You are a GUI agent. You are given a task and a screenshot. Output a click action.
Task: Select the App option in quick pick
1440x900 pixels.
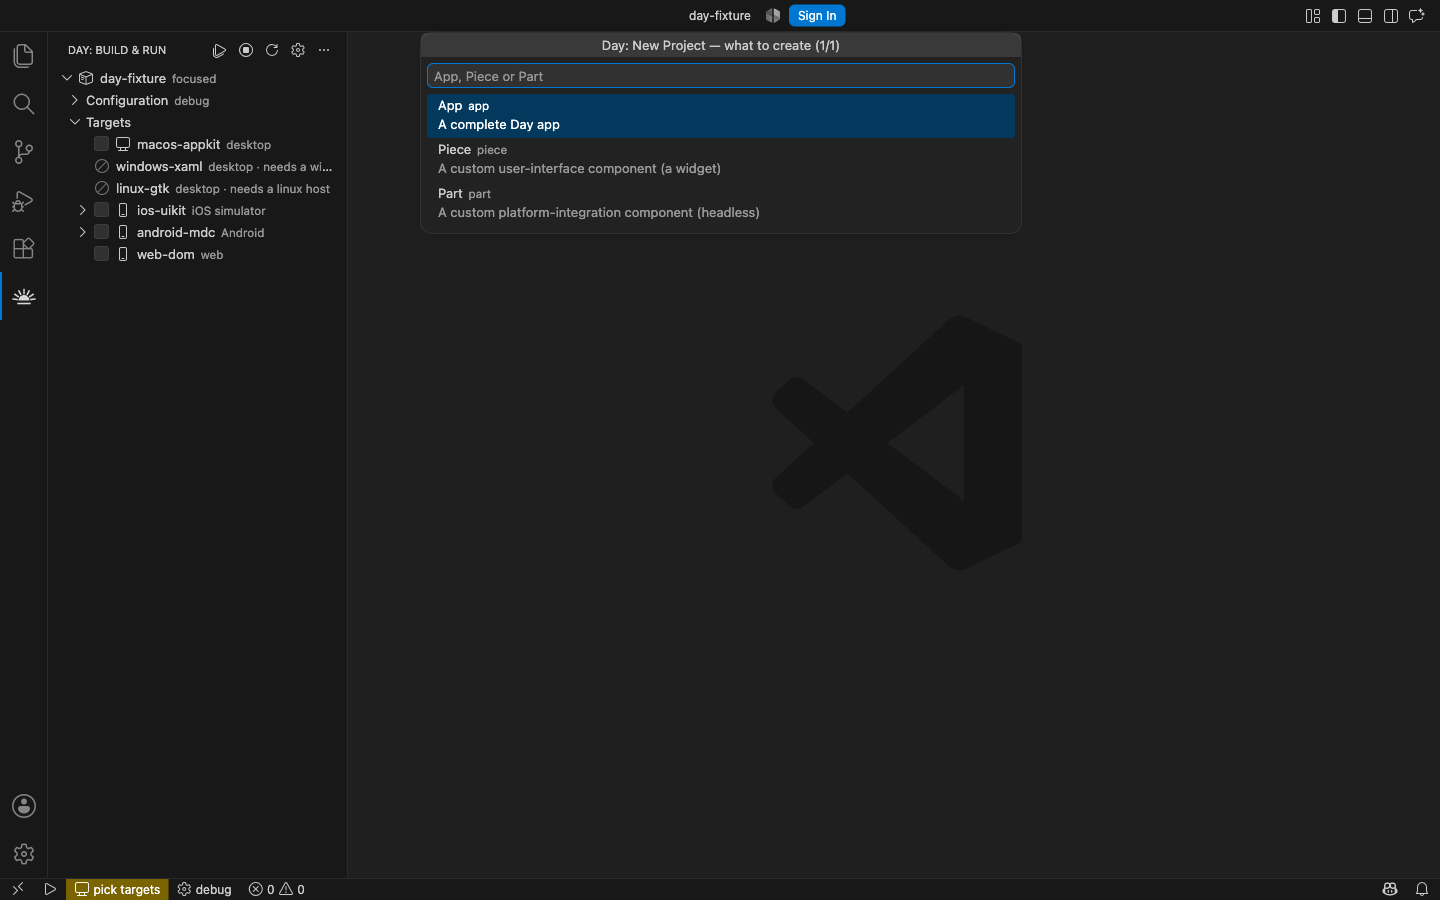[x=721, y=115]
